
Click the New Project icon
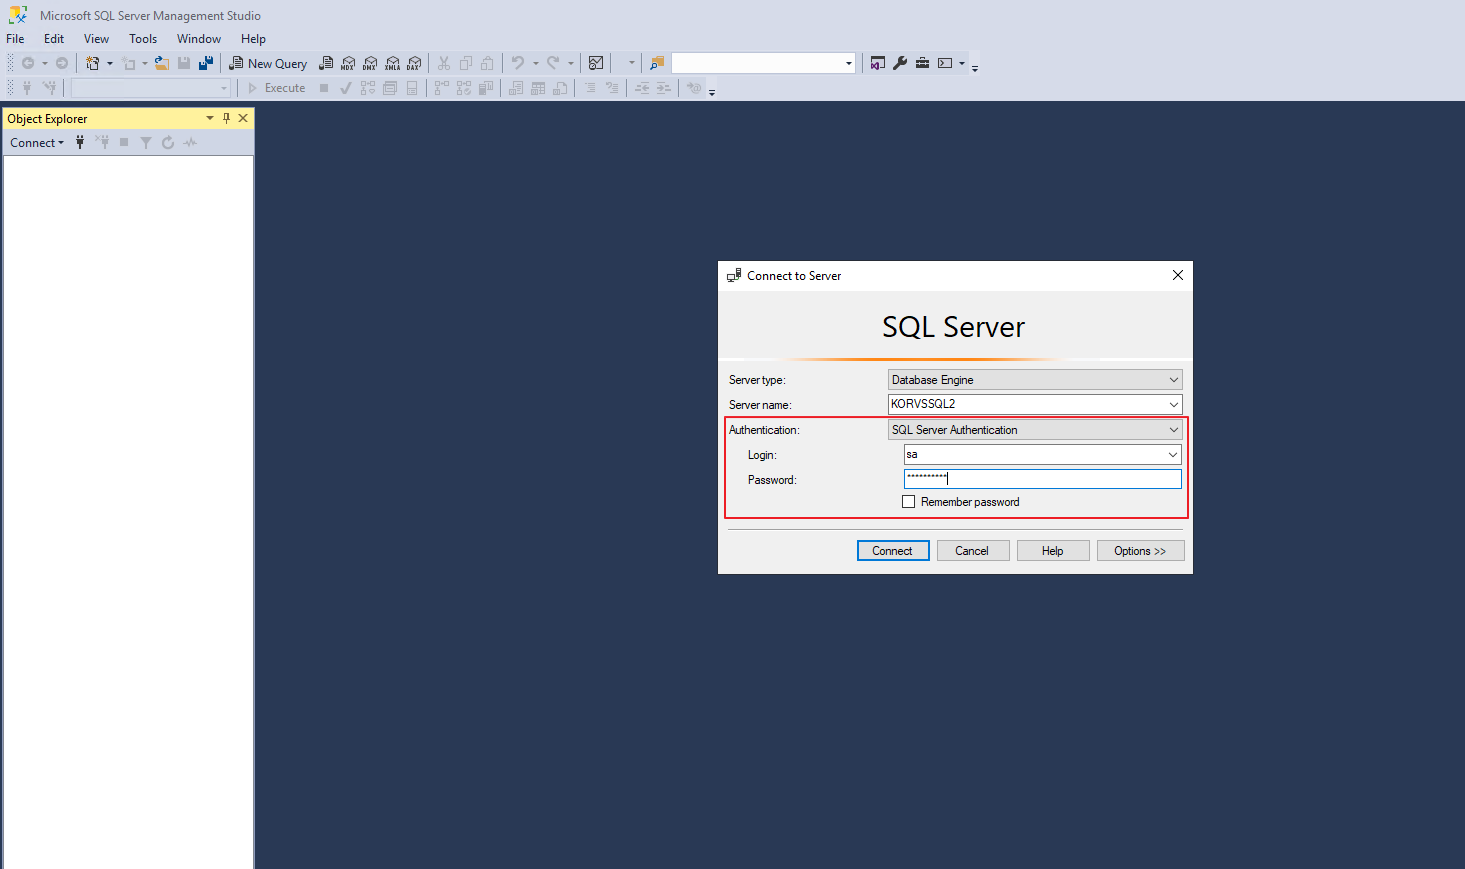(93, 63)
